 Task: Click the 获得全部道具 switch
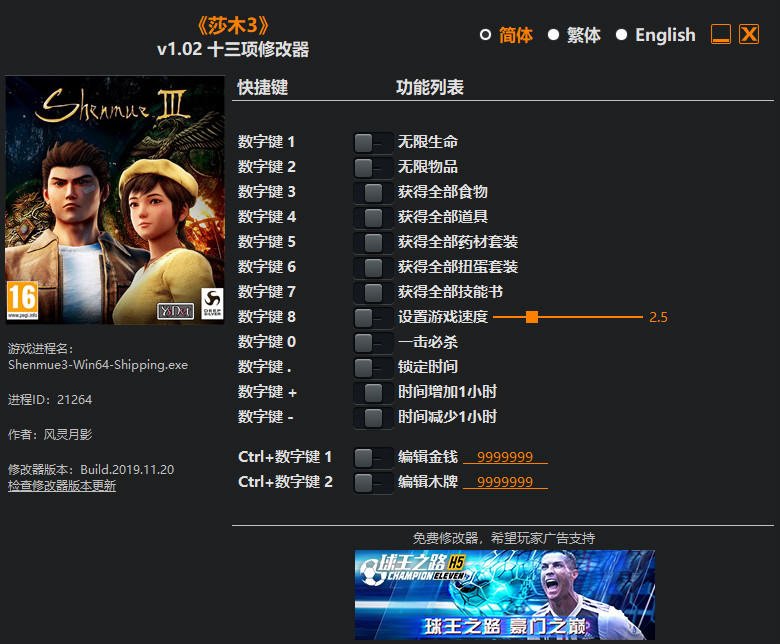(372, 217)
